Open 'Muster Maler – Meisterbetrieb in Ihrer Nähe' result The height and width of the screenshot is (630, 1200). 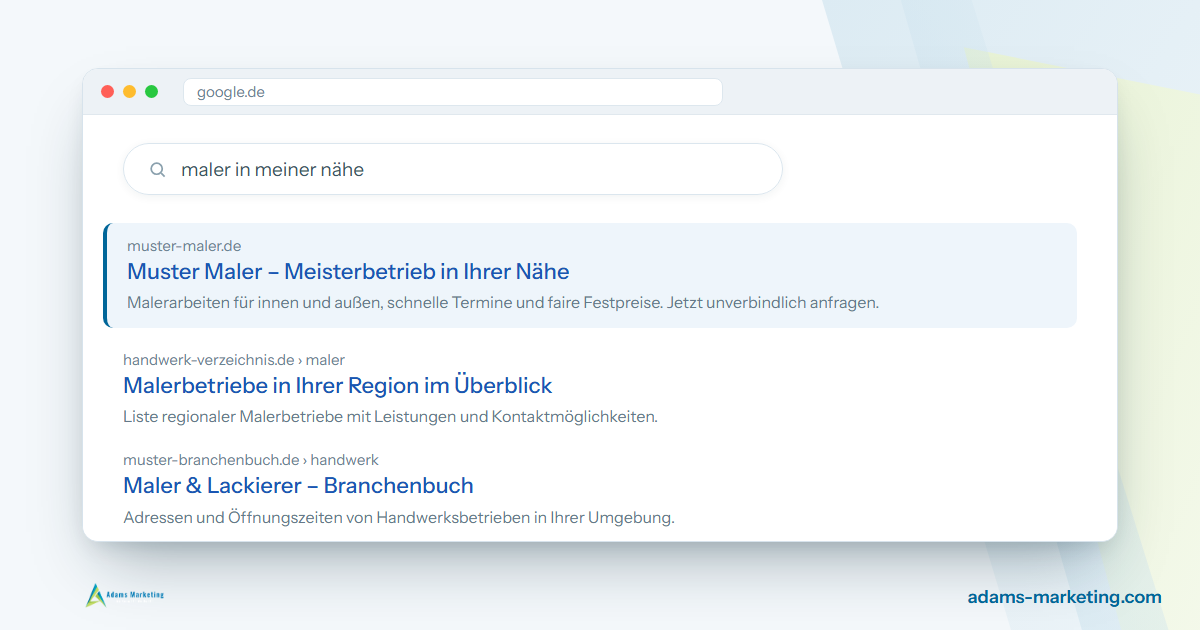pos(348,271)
